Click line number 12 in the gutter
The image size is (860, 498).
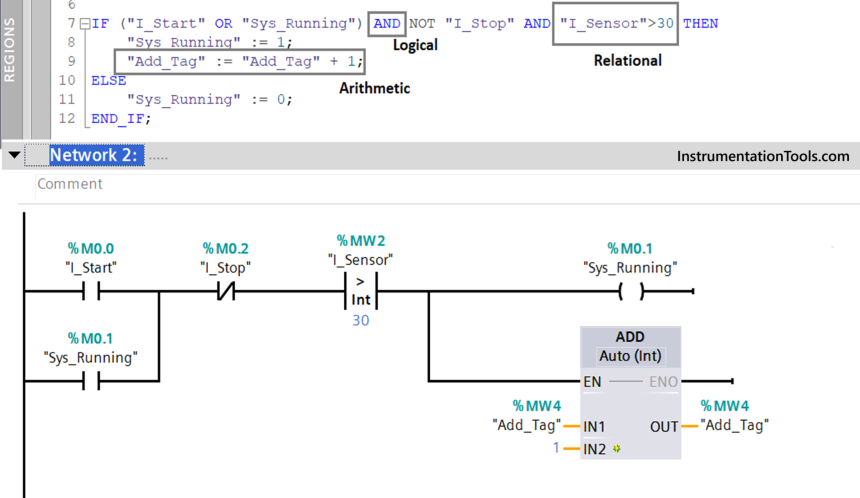click(x=67, y=118)
